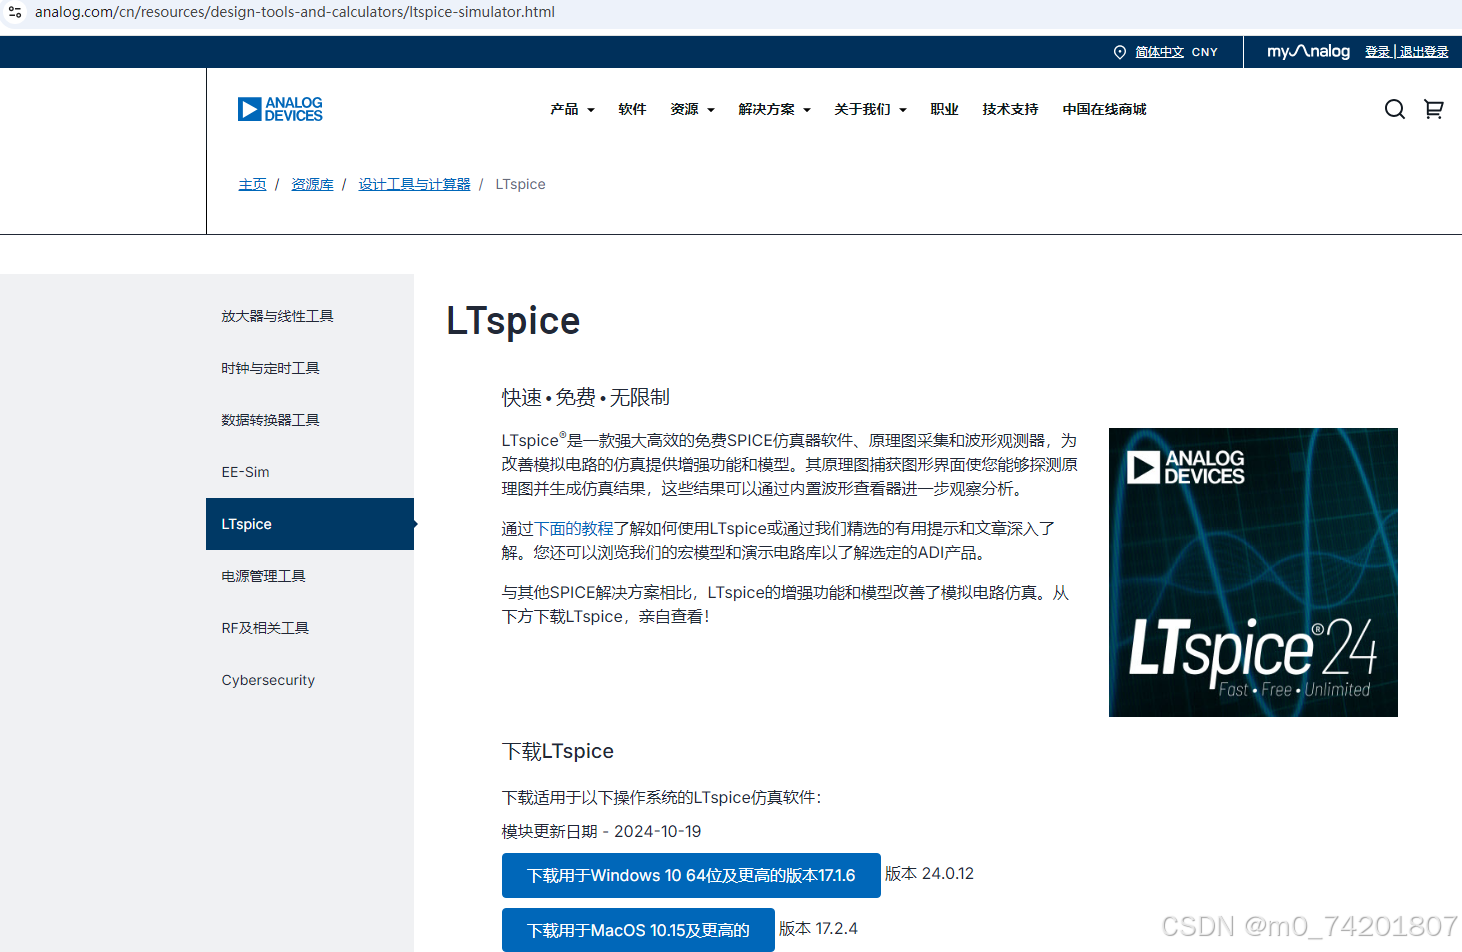Open the 职业 menu item
This screenshot has height=952, width=1462.
click(x=944, y=109)
